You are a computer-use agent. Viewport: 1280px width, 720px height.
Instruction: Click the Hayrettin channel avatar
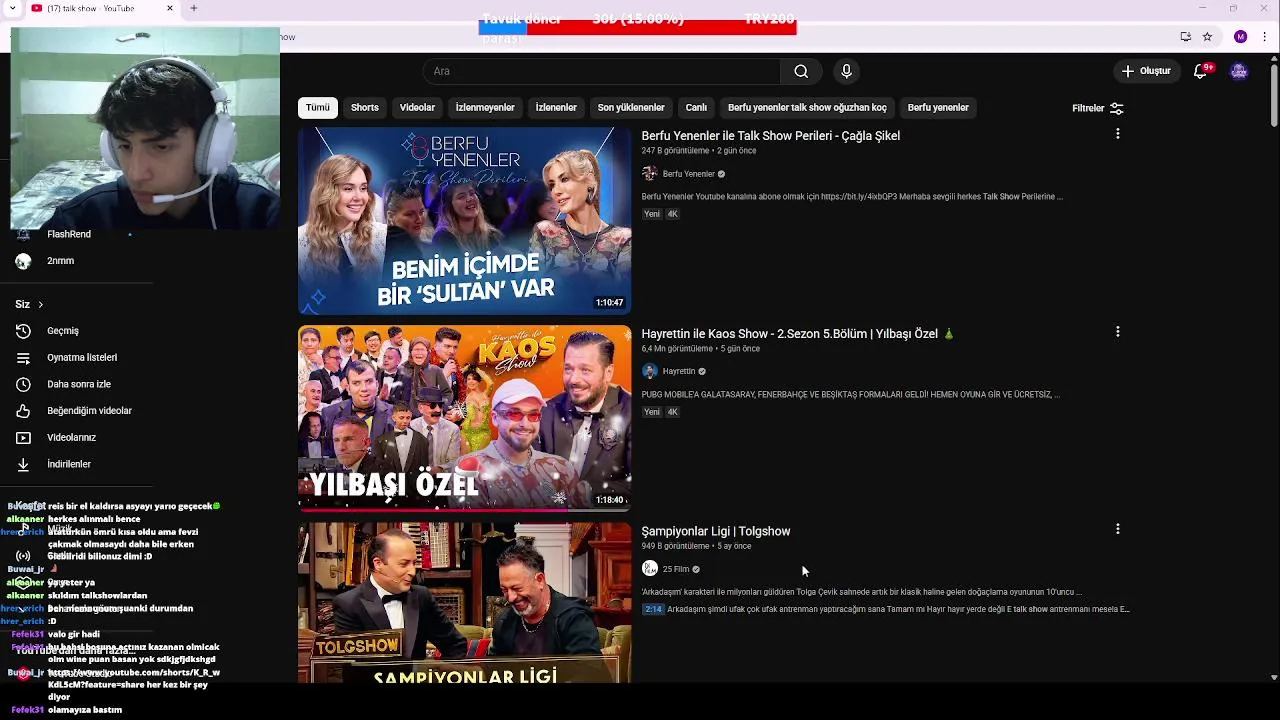pos(650,371)
